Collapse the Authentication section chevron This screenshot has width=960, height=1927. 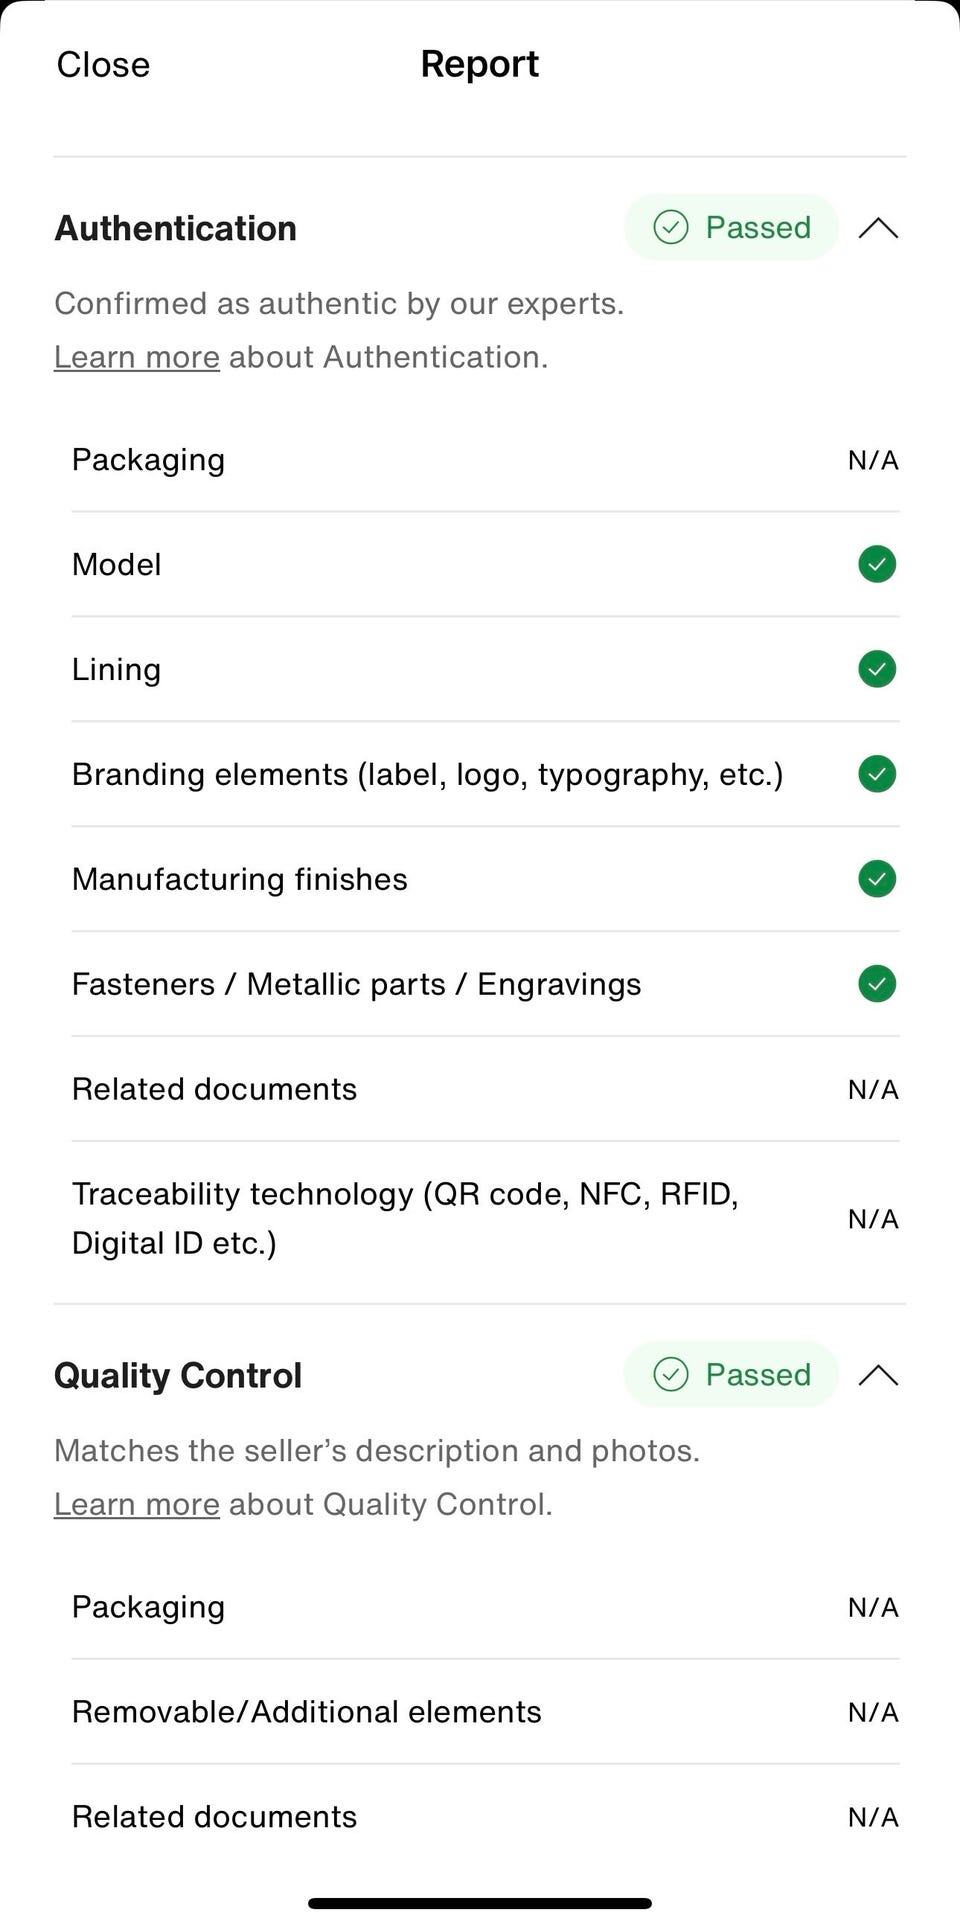coord(878,228)
